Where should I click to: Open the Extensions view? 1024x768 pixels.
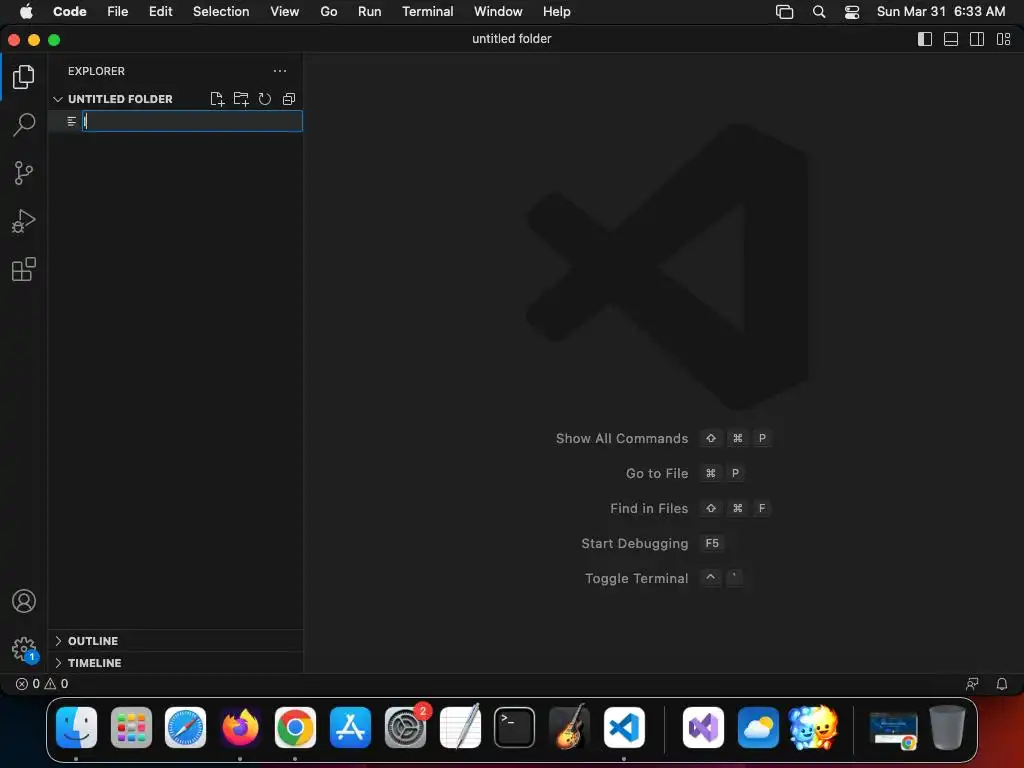[24, 269]
